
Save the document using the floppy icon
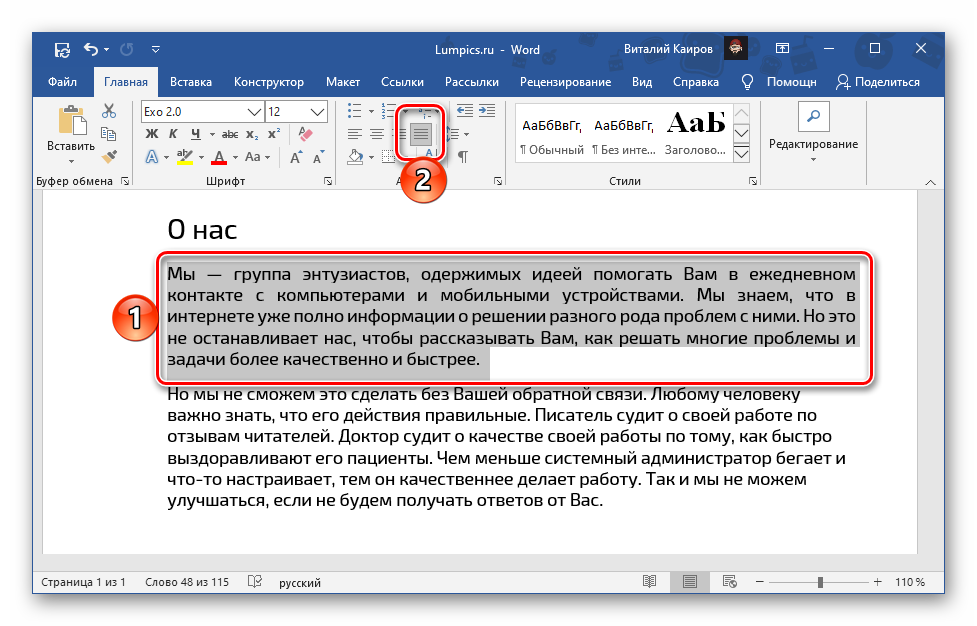click(x=63, y=49)
